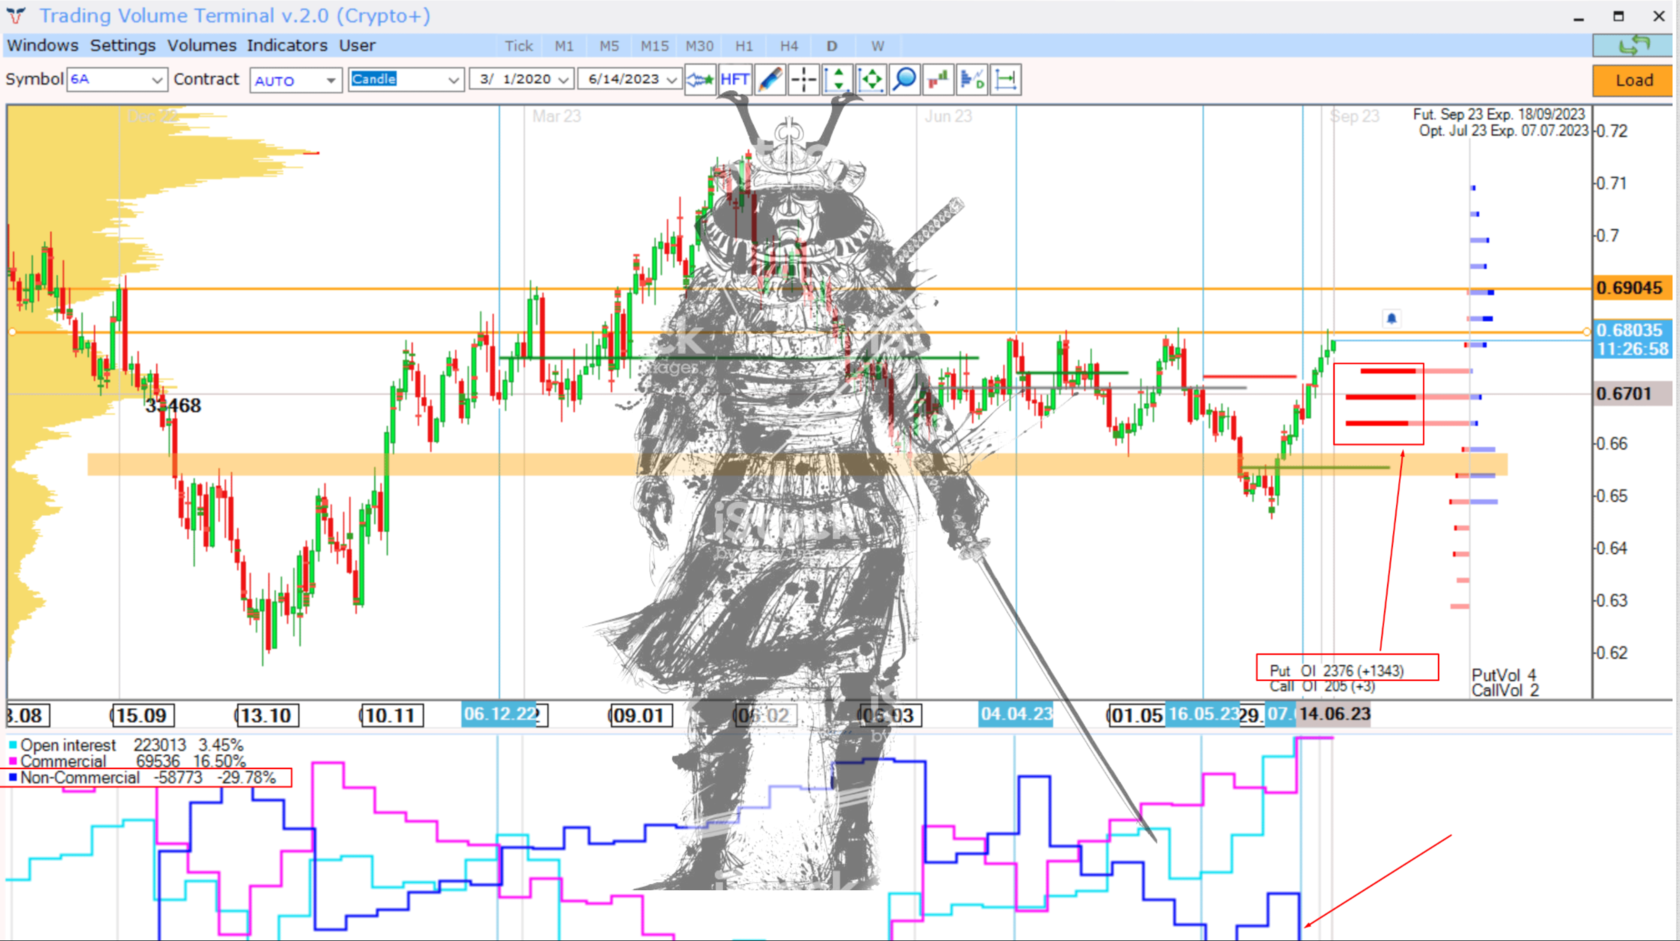Click the 15.09 date label on time axis
The image size is (1680, 941).
point(141,716)
